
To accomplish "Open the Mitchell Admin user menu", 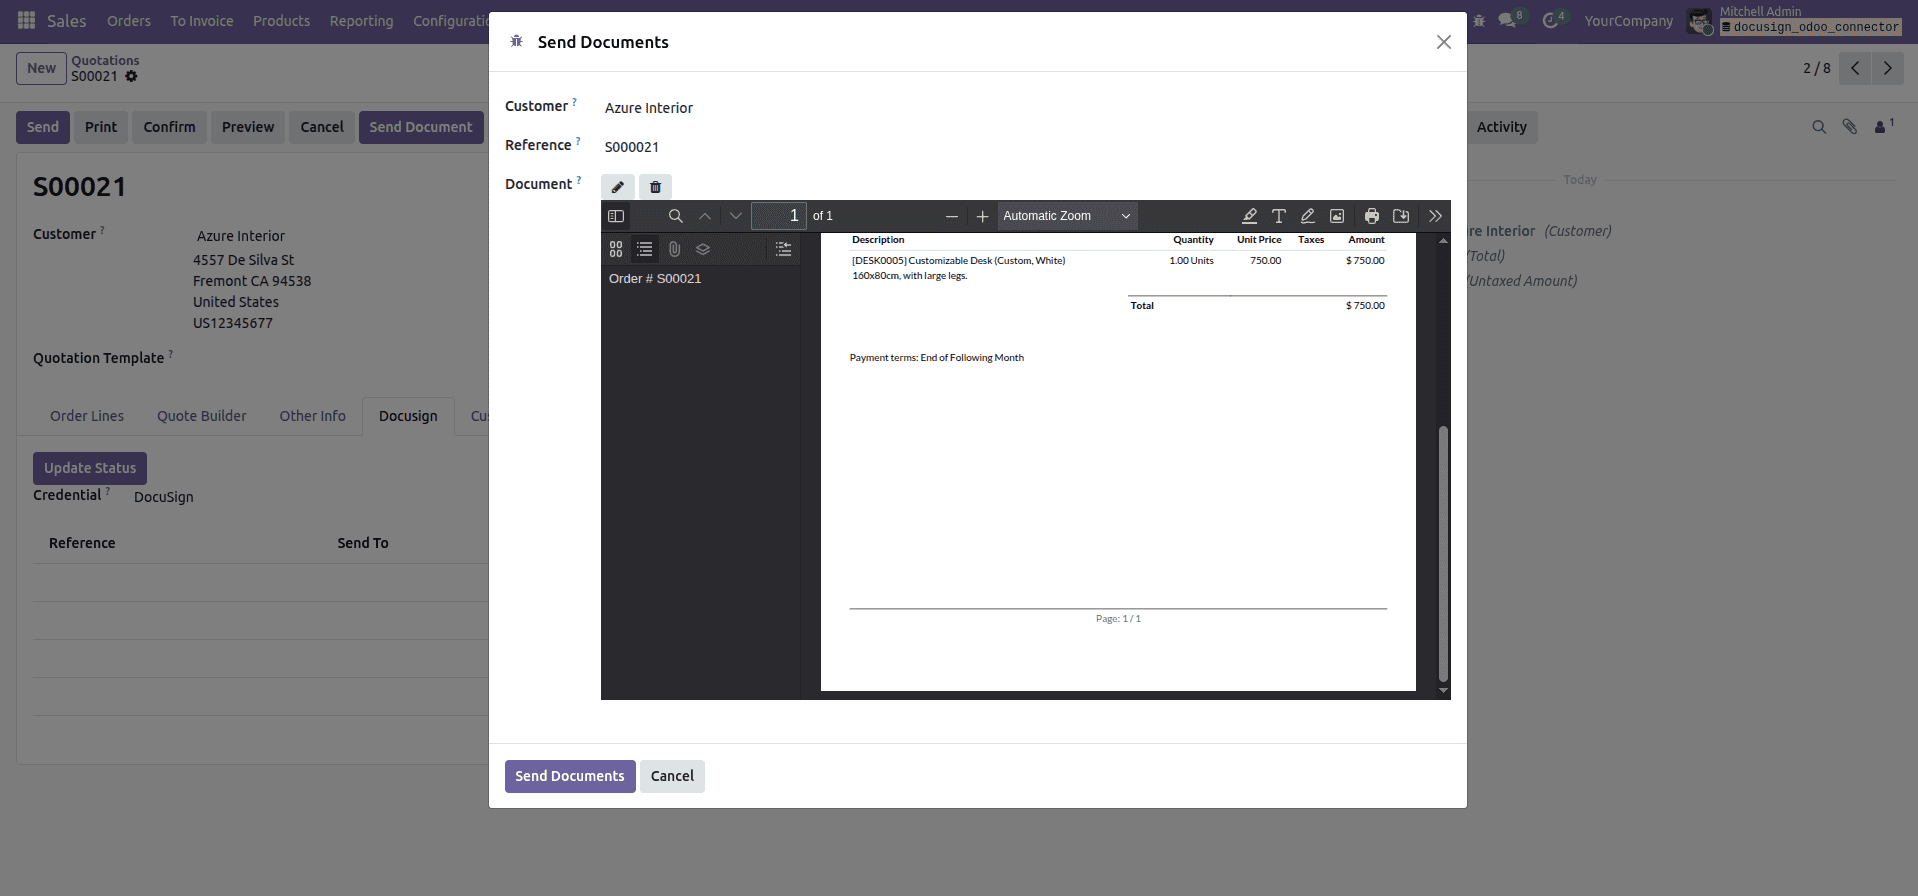I will 1794,21.
